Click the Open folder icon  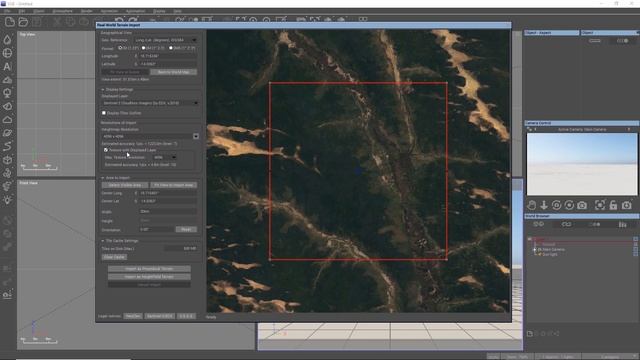(x=23, y=22)
